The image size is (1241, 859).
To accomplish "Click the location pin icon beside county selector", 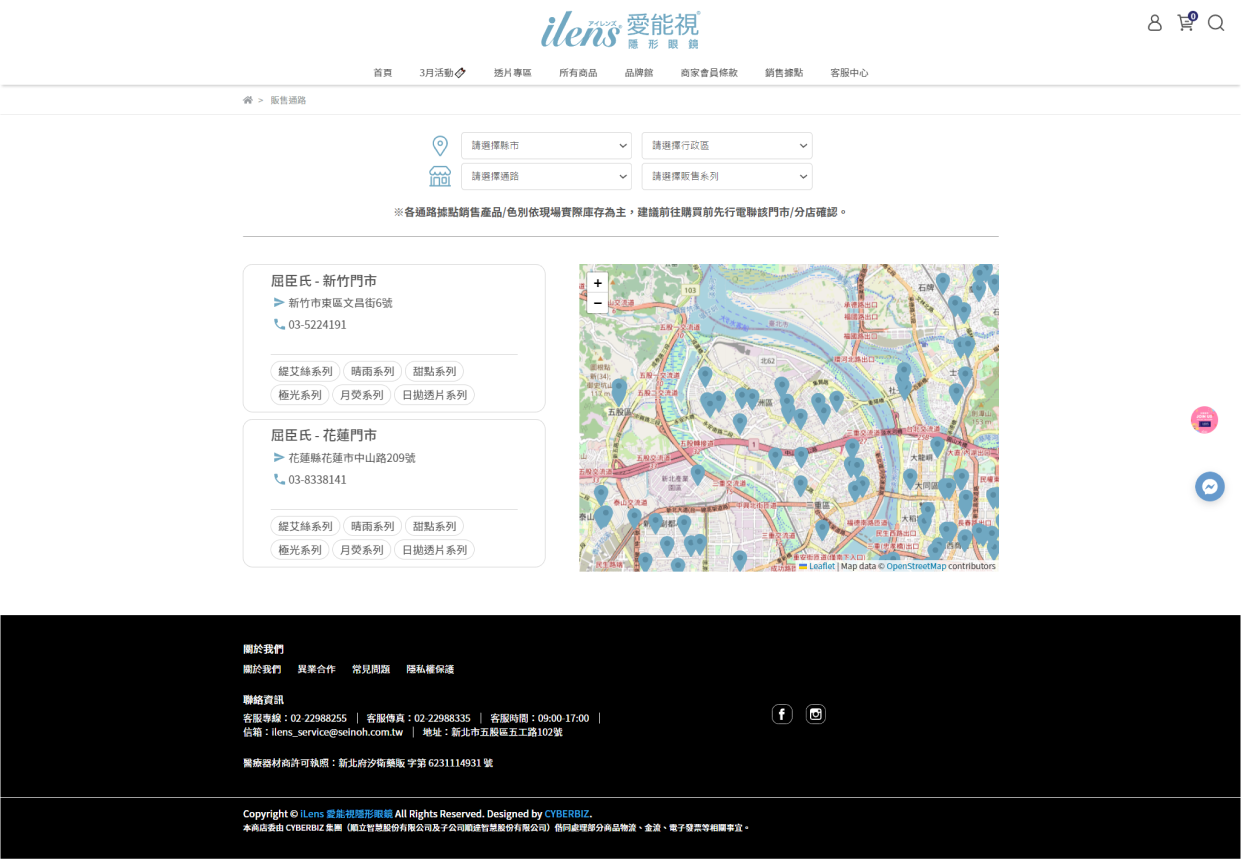I will [439, 145].
